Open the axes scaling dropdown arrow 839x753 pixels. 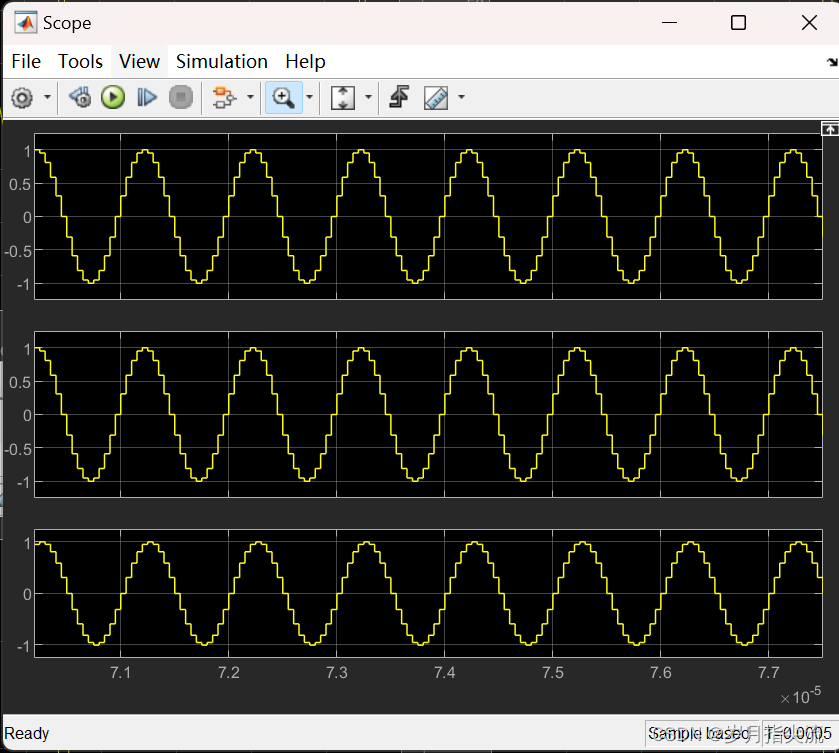368,98
